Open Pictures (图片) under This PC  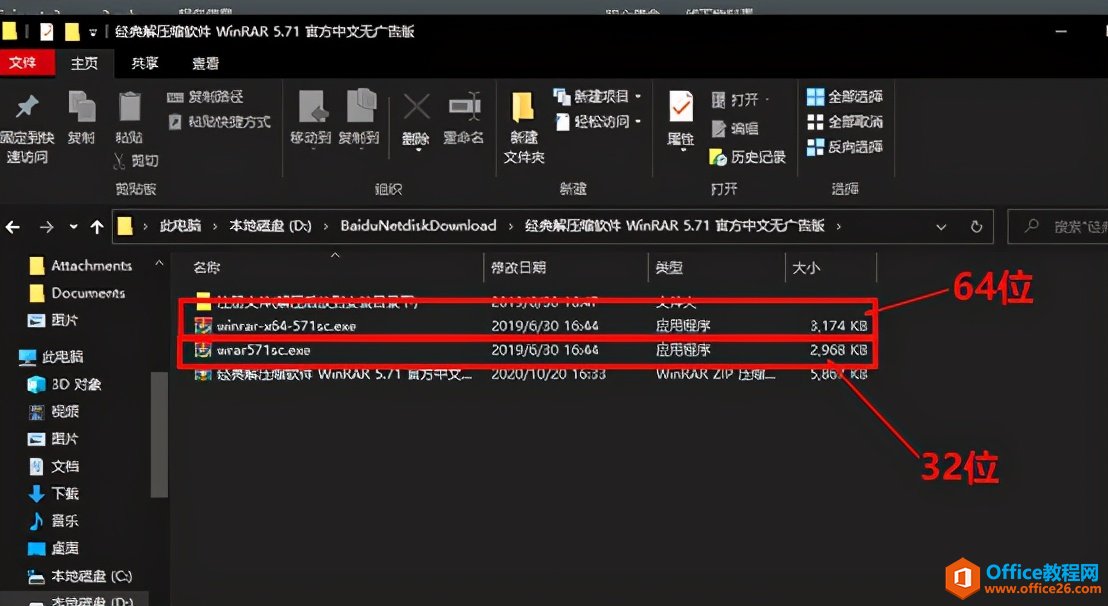pos(54,439)
